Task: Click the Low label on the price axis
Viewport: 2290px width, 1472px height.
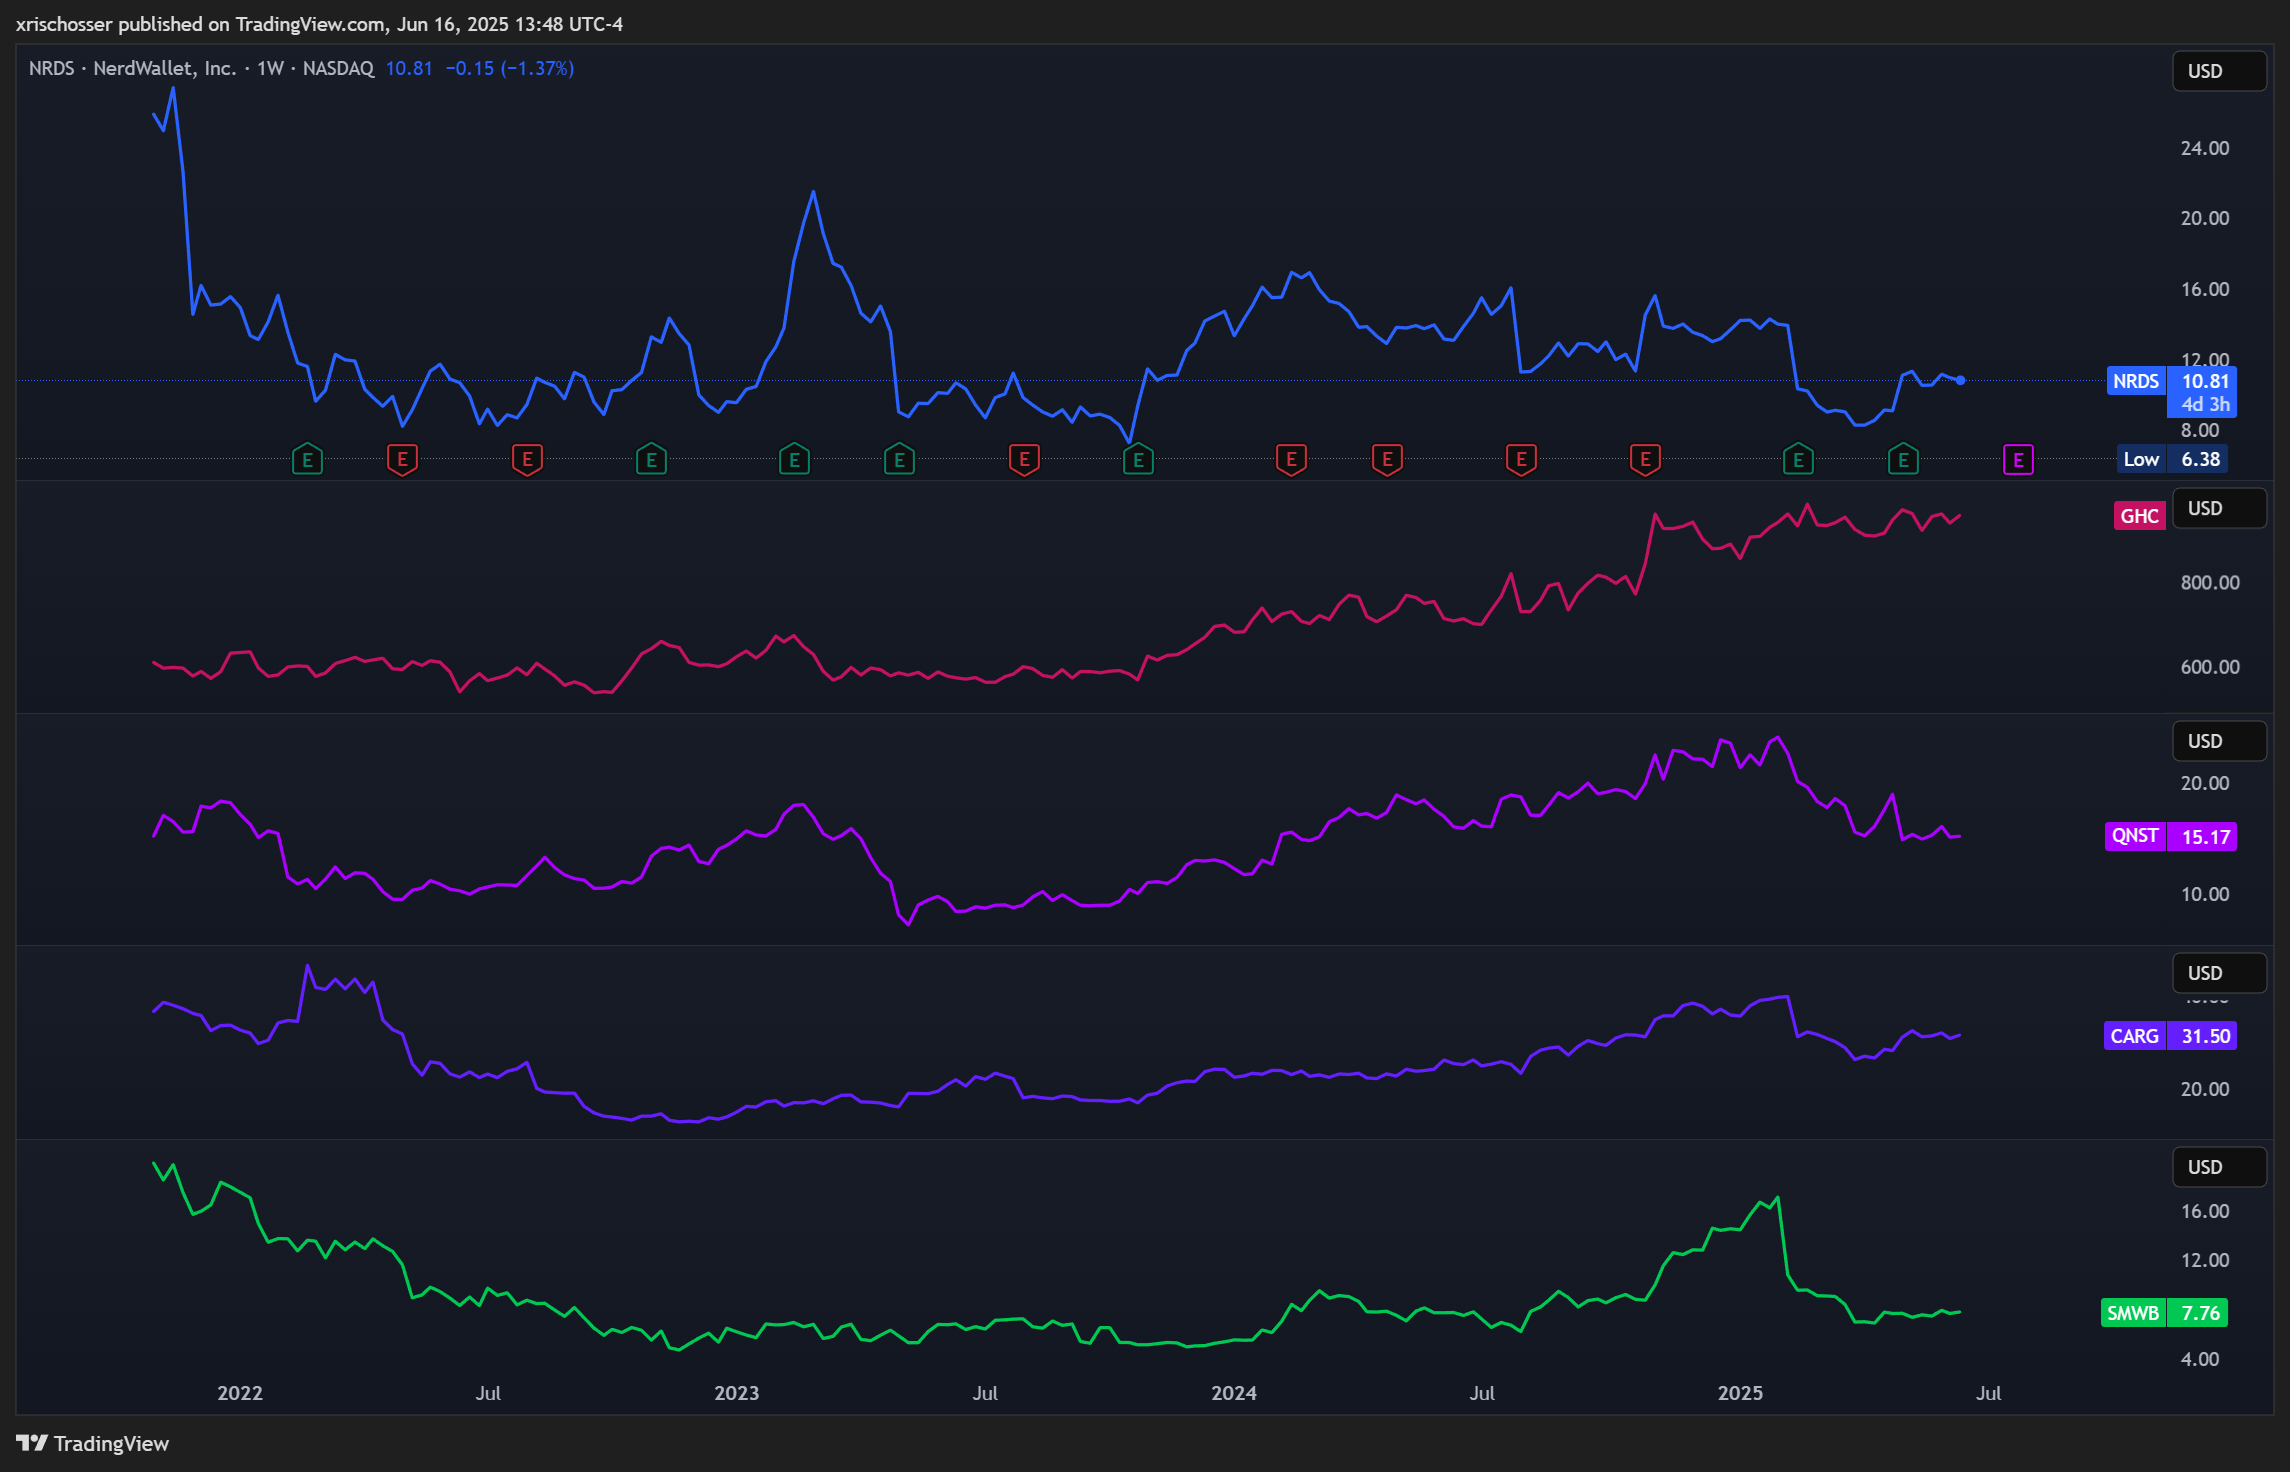Action: pos(2141,459)
